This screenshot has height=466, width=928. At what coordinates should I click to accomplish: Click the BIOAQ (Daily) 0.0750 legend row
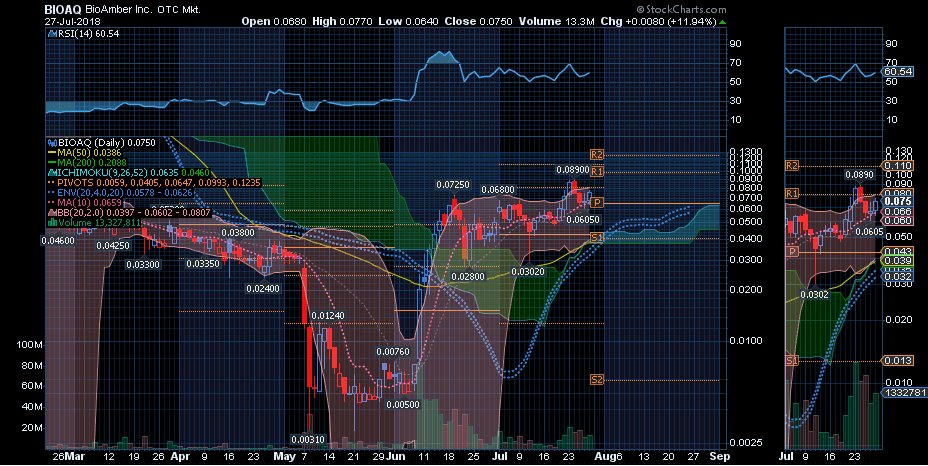tap(101, 143)
